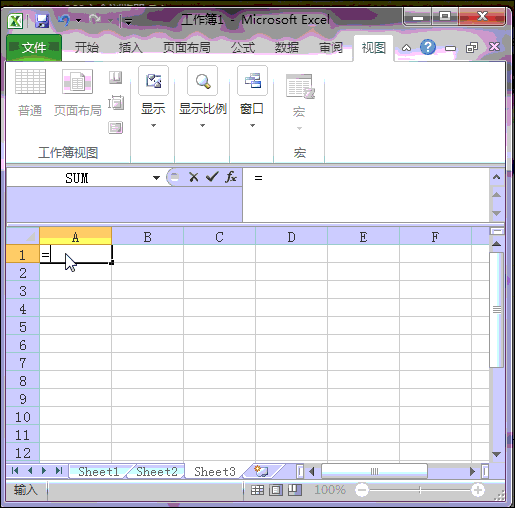Open Excel Help question mark icon
Viewport: 515px width, 508px height.
(428, 47)
